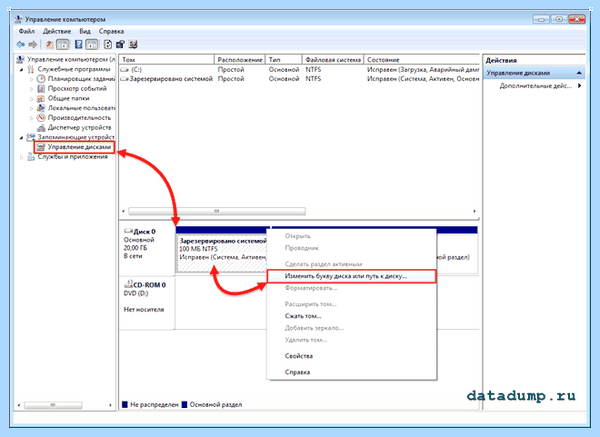600x437 pixels.
Task: Collapse the Запоминающие устройства node
Action: [x=21, y=137]
